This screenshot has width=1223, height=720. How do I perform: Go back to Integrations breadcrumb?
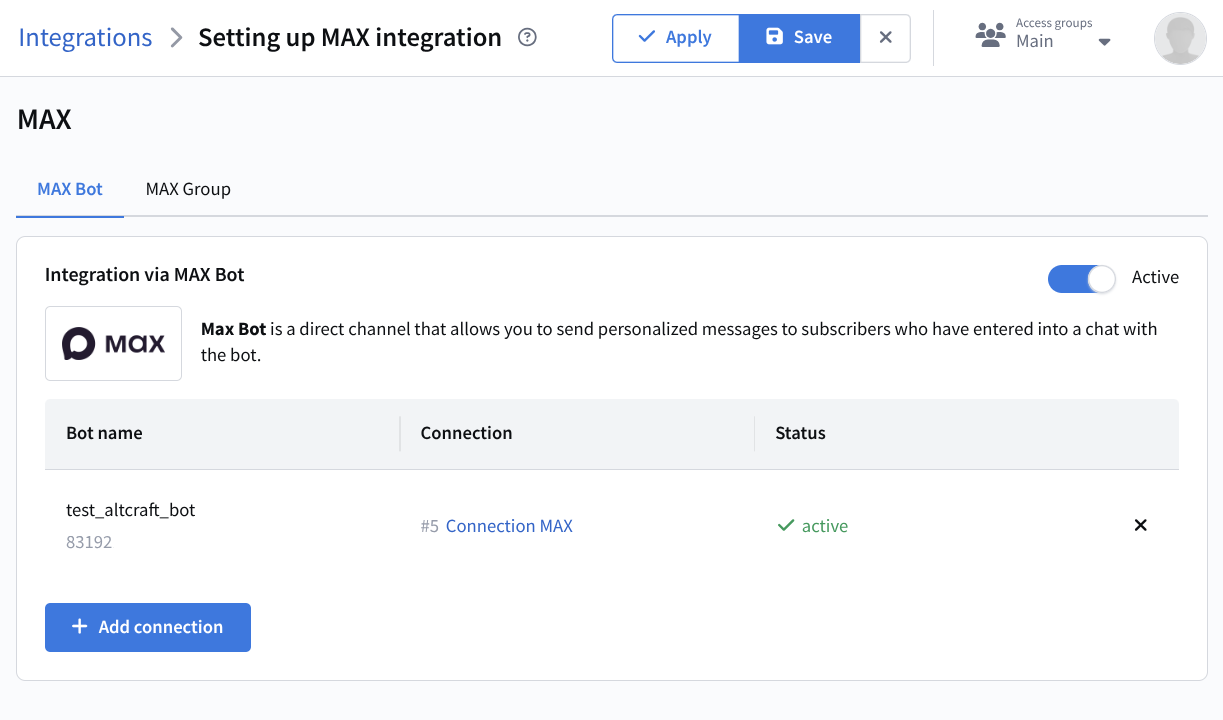point(86,38)
